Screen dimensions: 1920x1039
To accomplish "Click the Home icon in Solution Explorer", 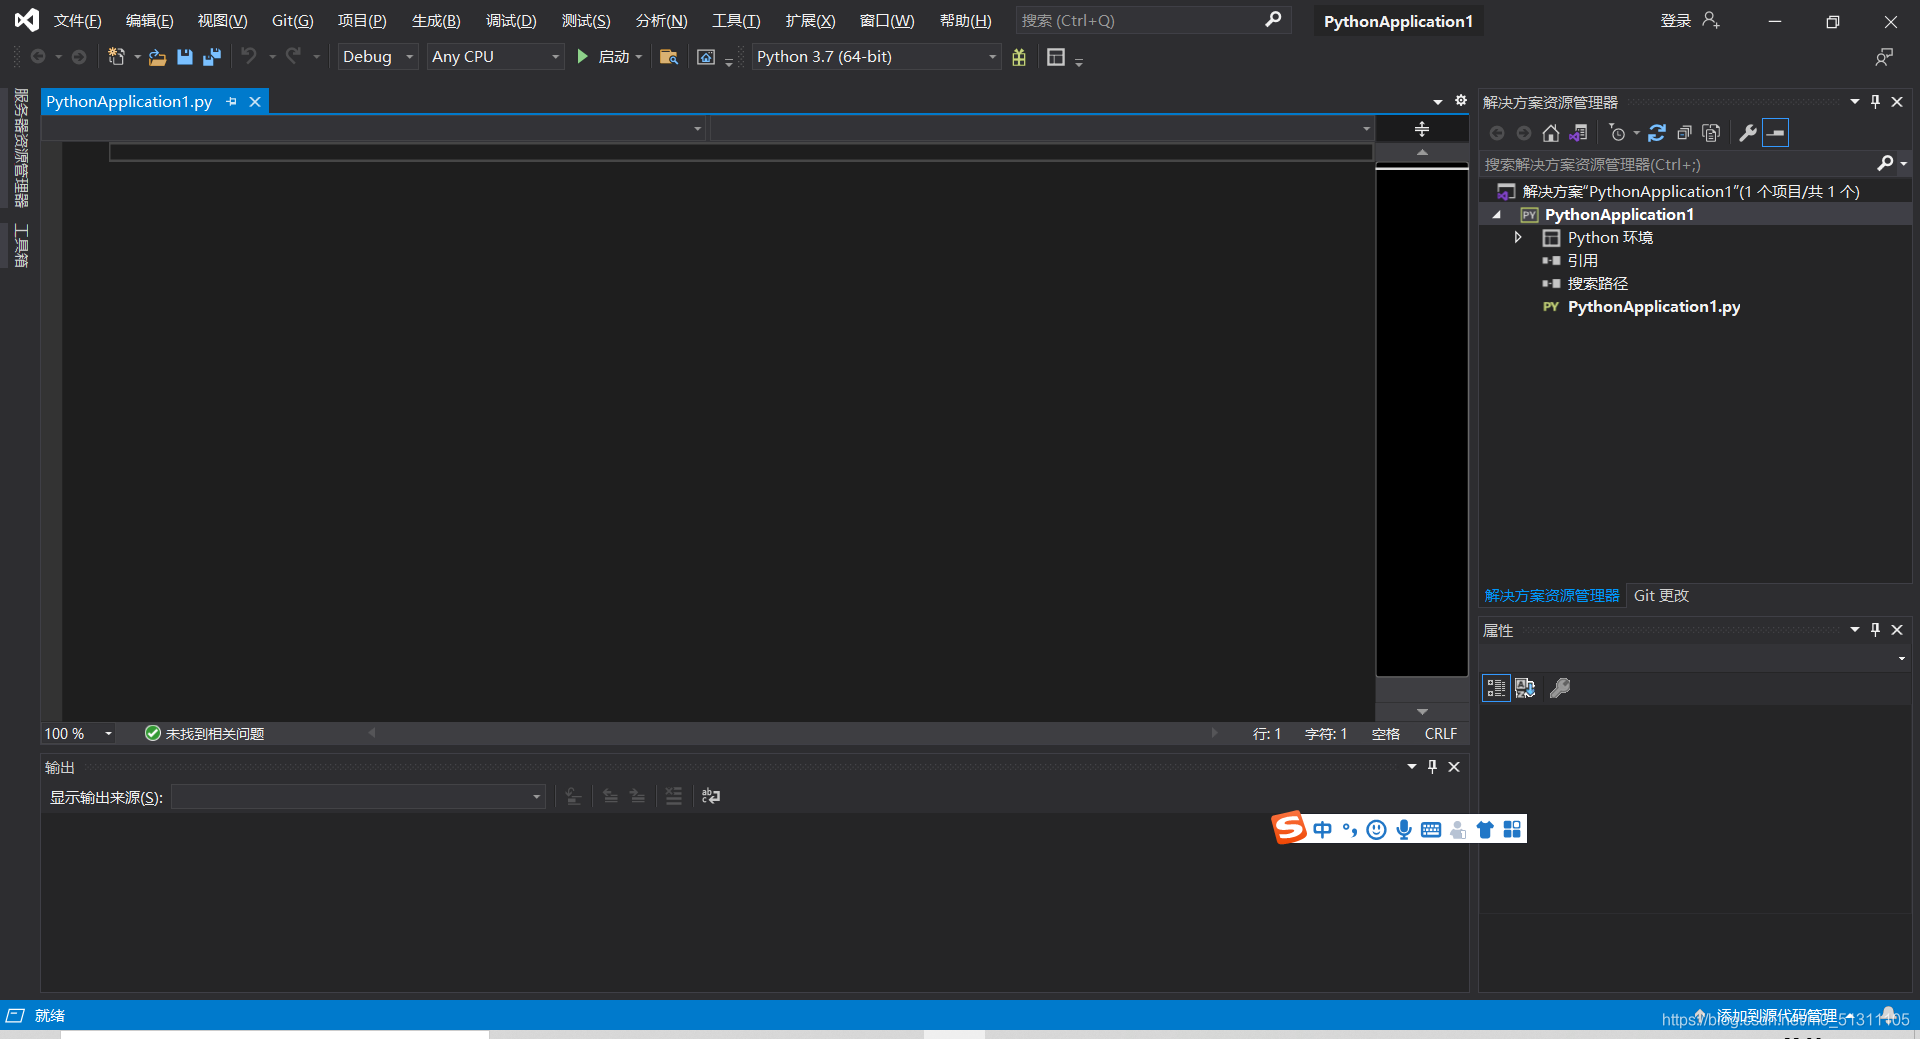I will point(1551,133).
